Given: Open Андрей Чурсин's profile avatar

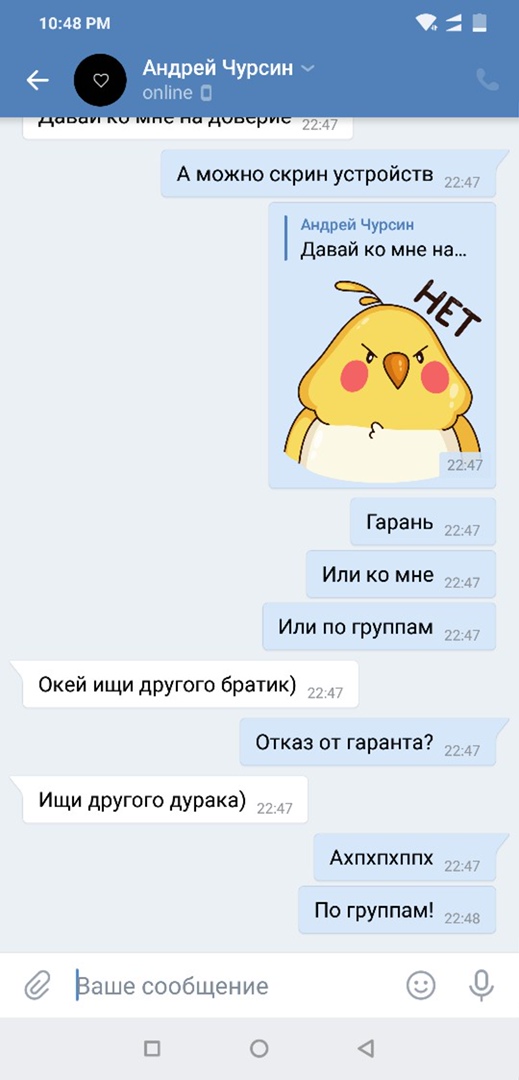Looking at the screenshot, I should coord(100,81).
